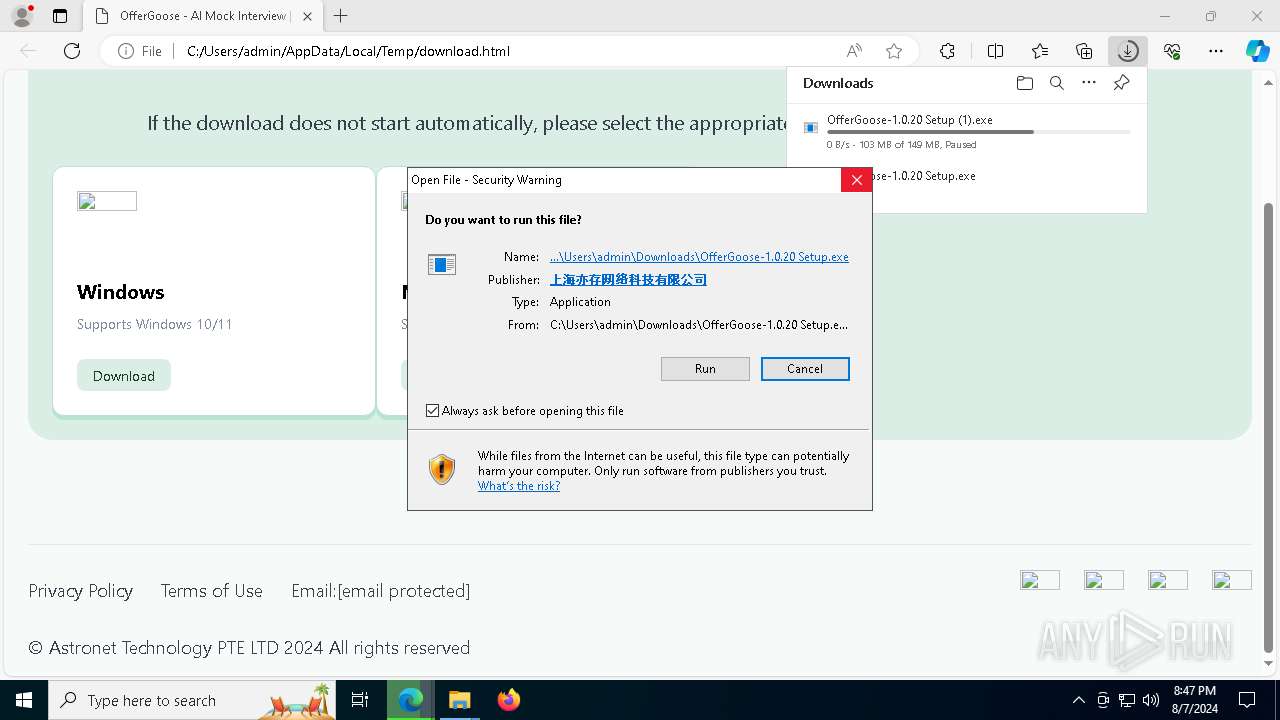Open Edge Settings and more menu
This screenshot has height=720, width=1280.
(1216, 51)
